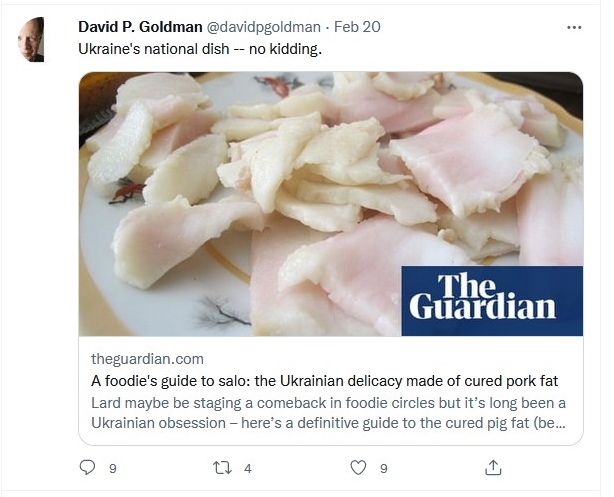The height and width of the screenshot is (497, 614).
Task: Retweet this post via retweet icon
Action: (x=222, y=468)
